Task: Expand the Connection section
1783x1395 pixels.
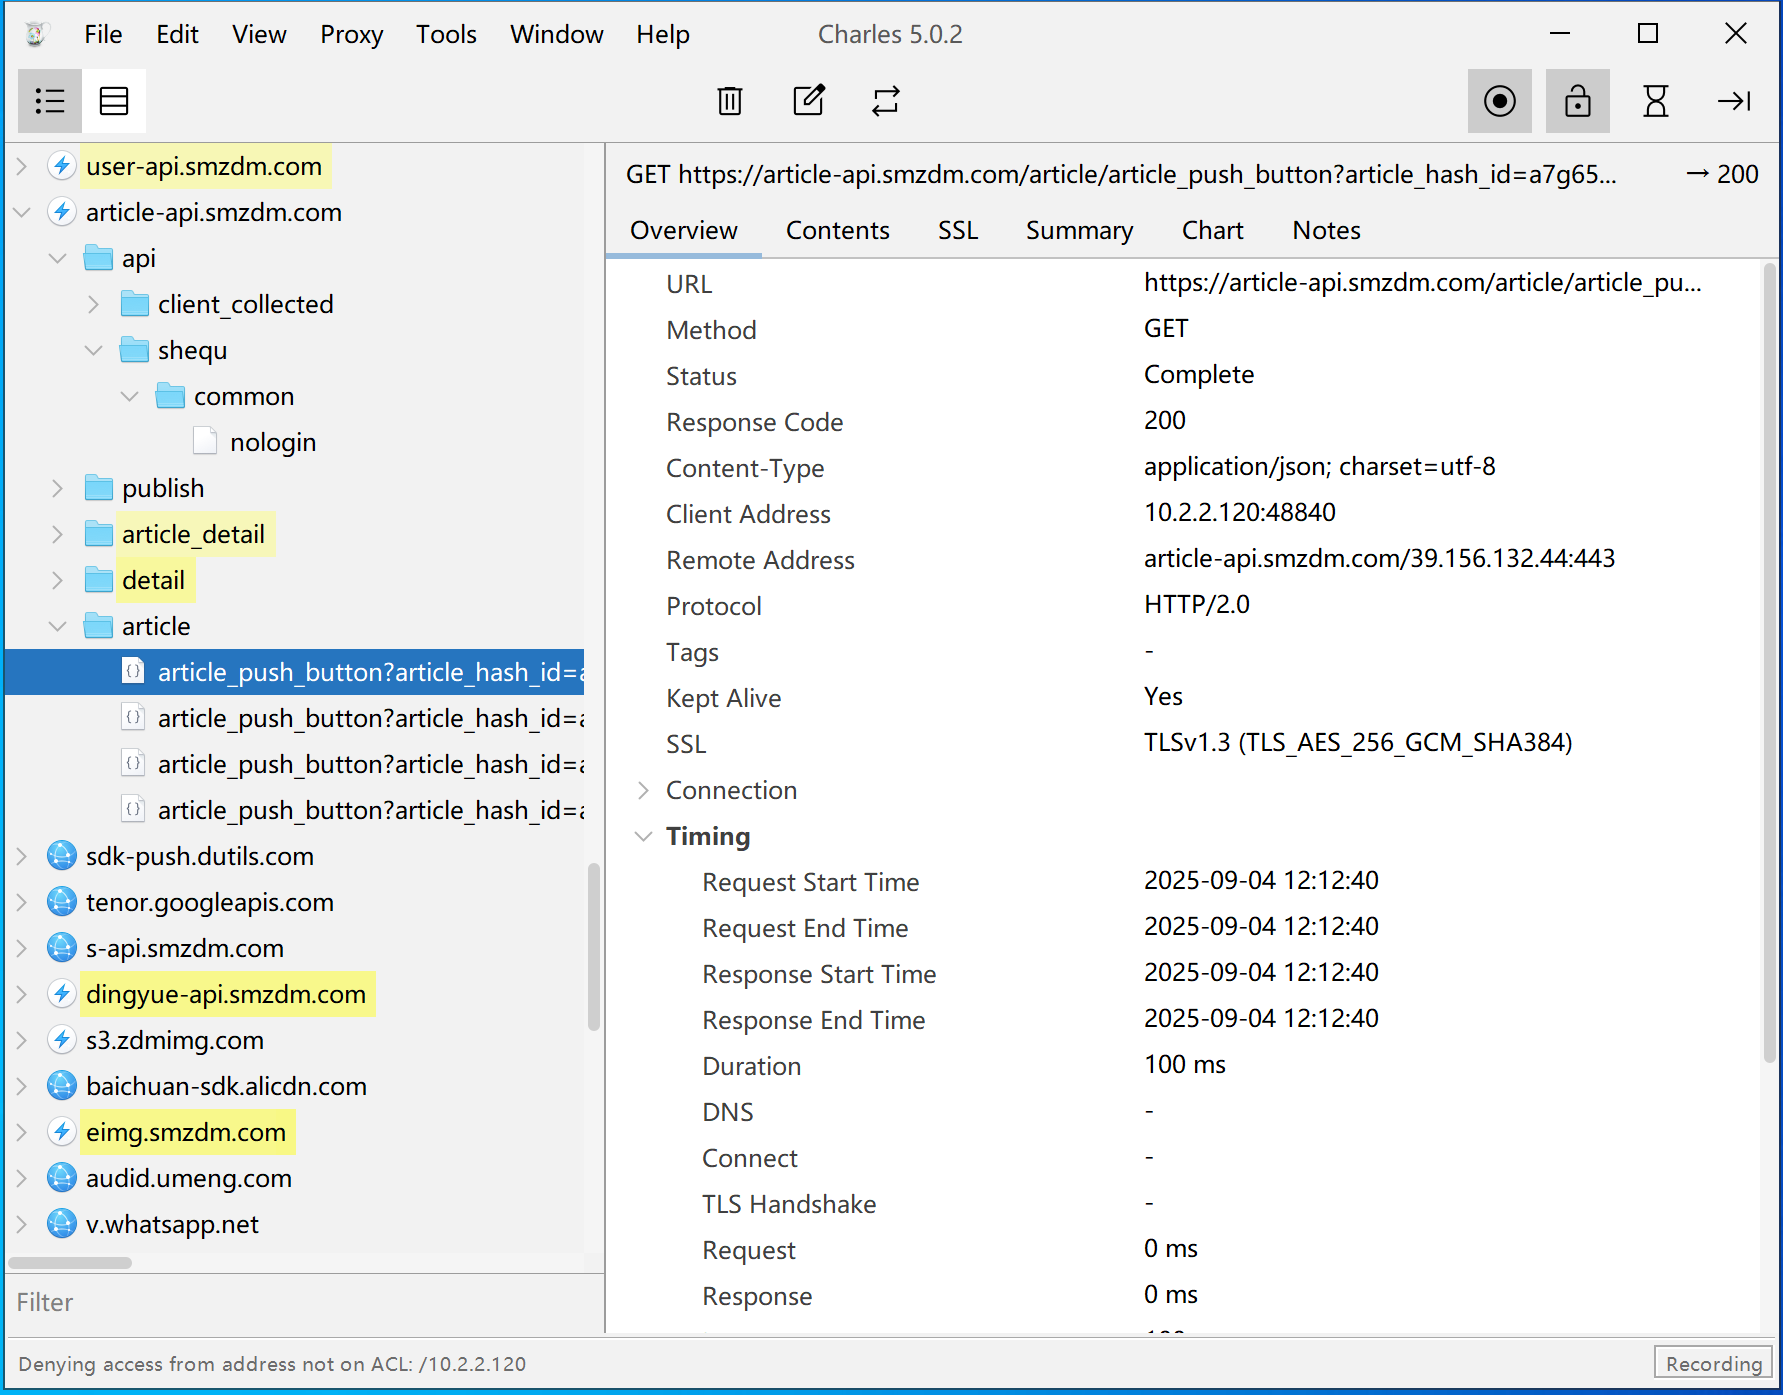Action: [x=643, y=790]
